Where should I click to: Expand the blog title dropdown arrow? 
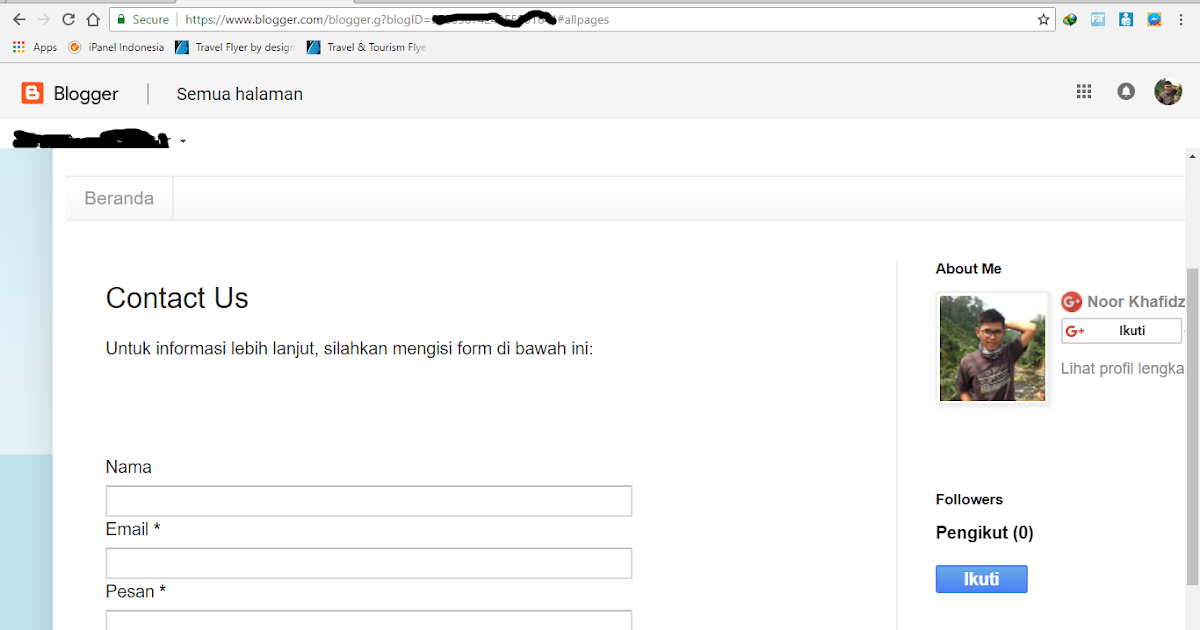point(182,141)
